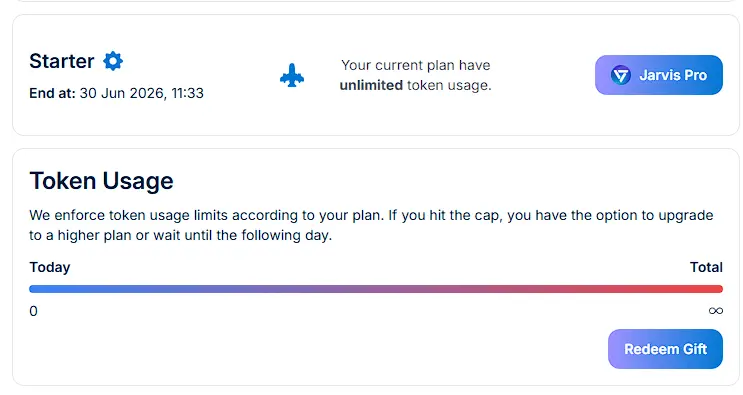This screenshot has width=743, height=395.
Task: Click the infinity symbol under Total
Action: point(716,311)
